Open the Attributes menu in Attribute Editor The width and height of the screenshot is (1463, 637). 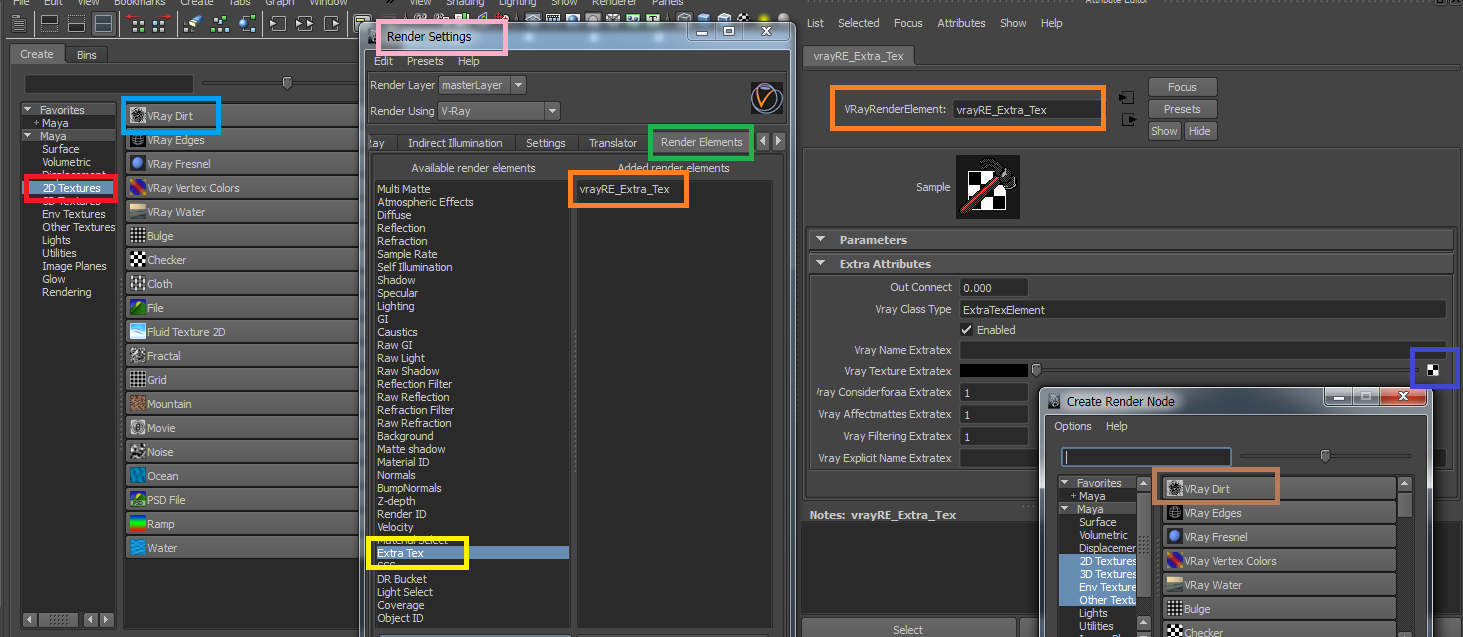pyautogui.click(x=961, y=23)
